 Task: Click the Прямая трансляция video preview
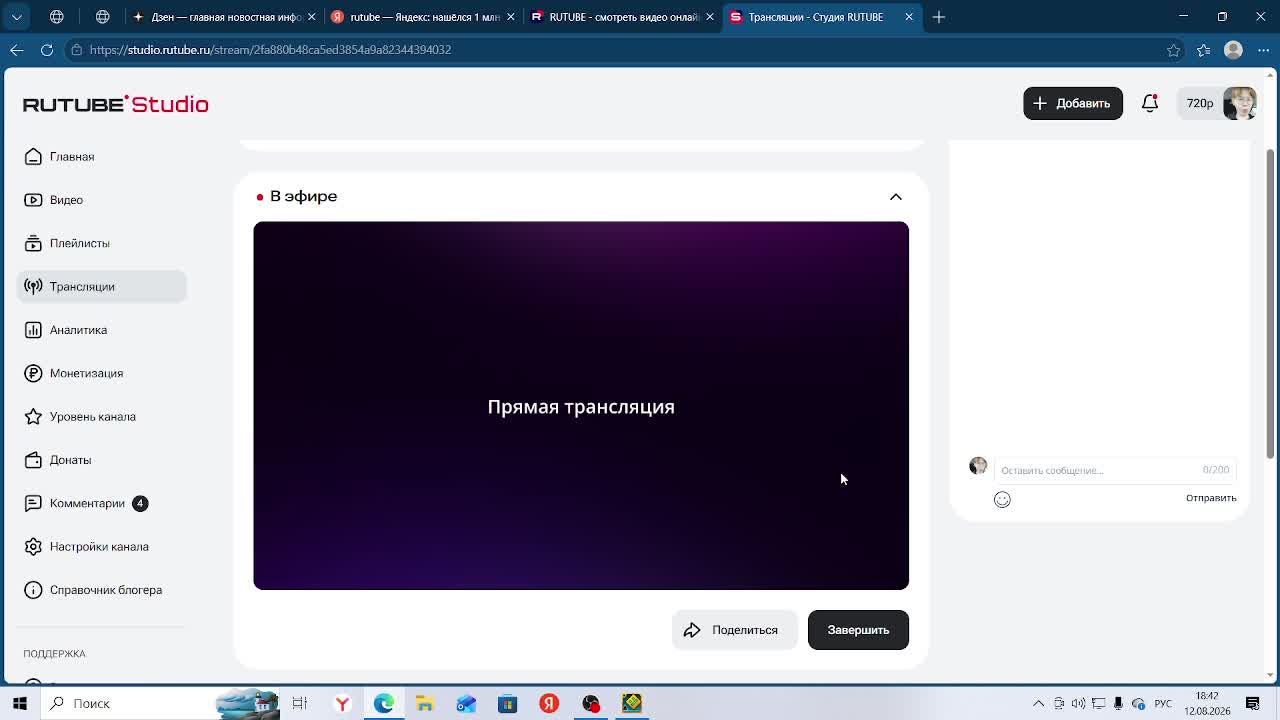coord(581,406)
